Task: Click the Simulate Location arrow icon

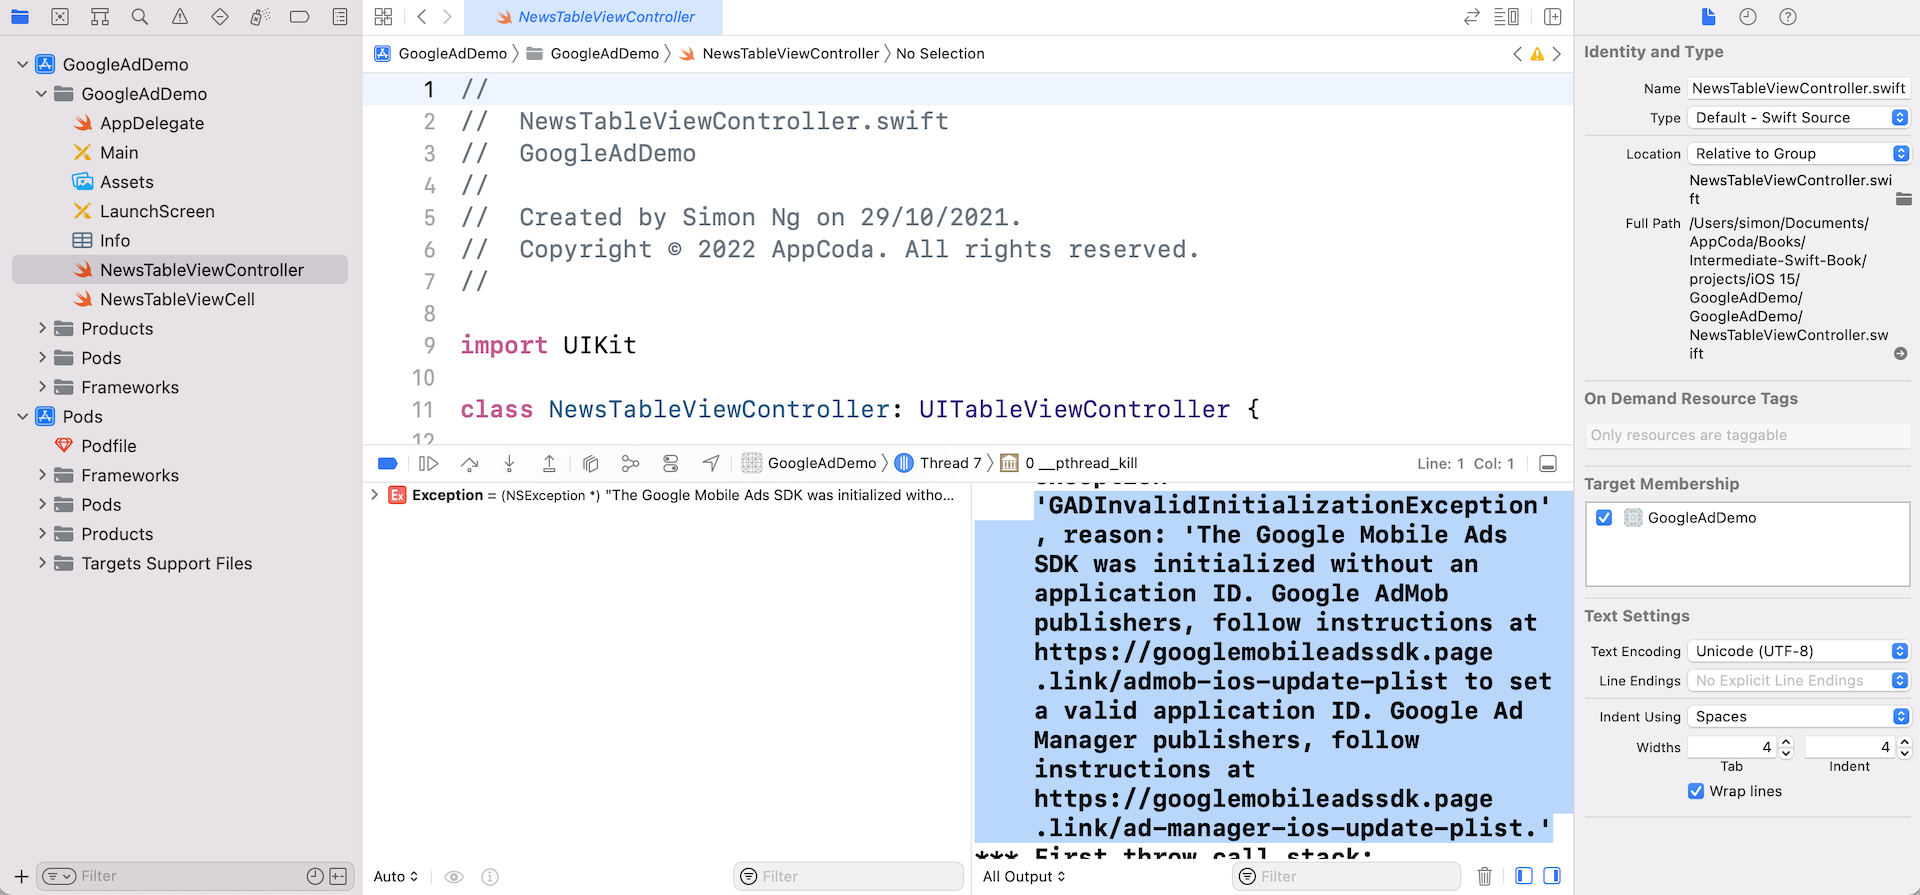Action: coord(711,463)
